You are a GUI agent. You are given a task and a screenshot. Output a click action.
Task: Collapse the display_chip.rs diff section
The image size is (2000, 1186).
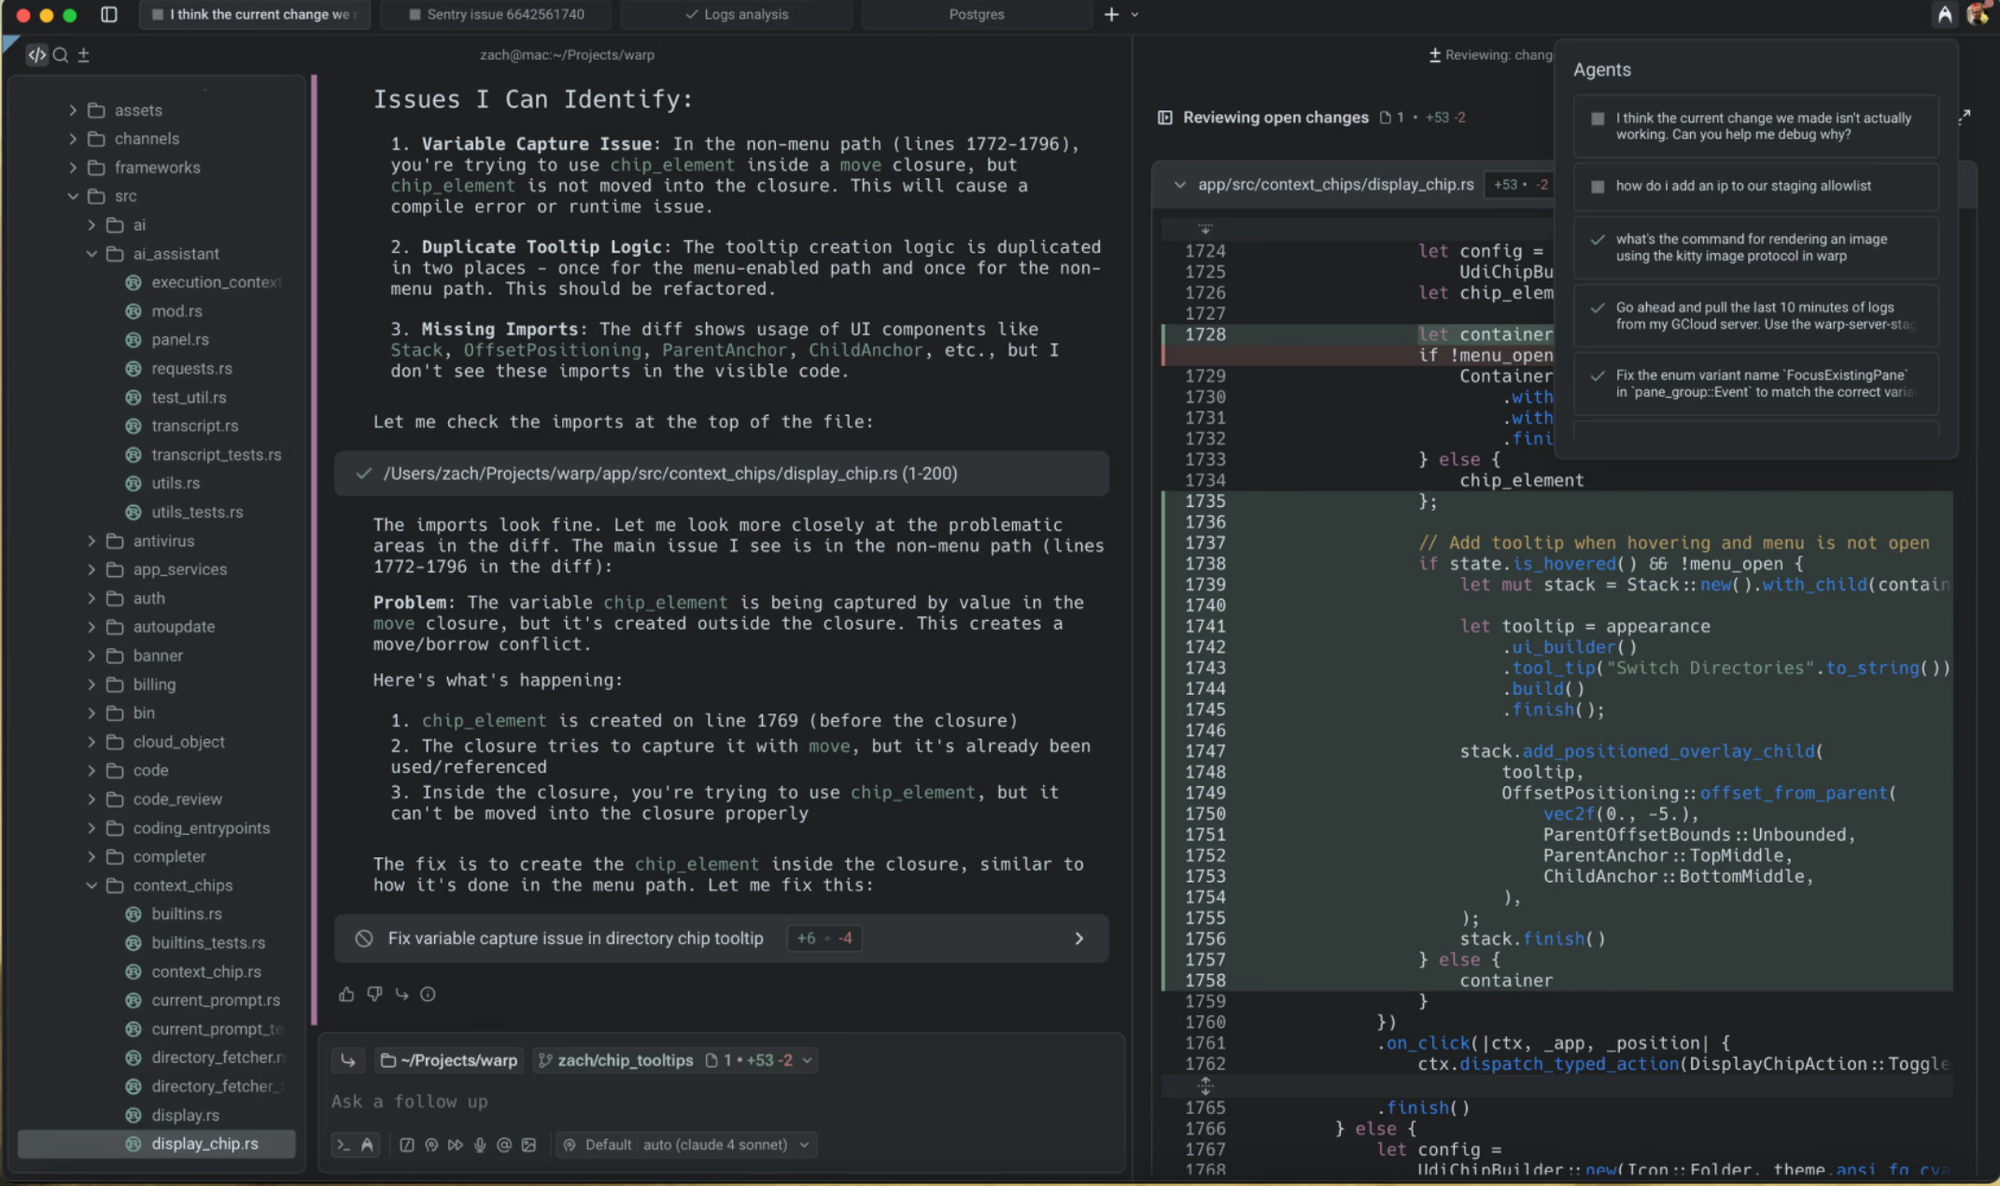[1179, 185]
